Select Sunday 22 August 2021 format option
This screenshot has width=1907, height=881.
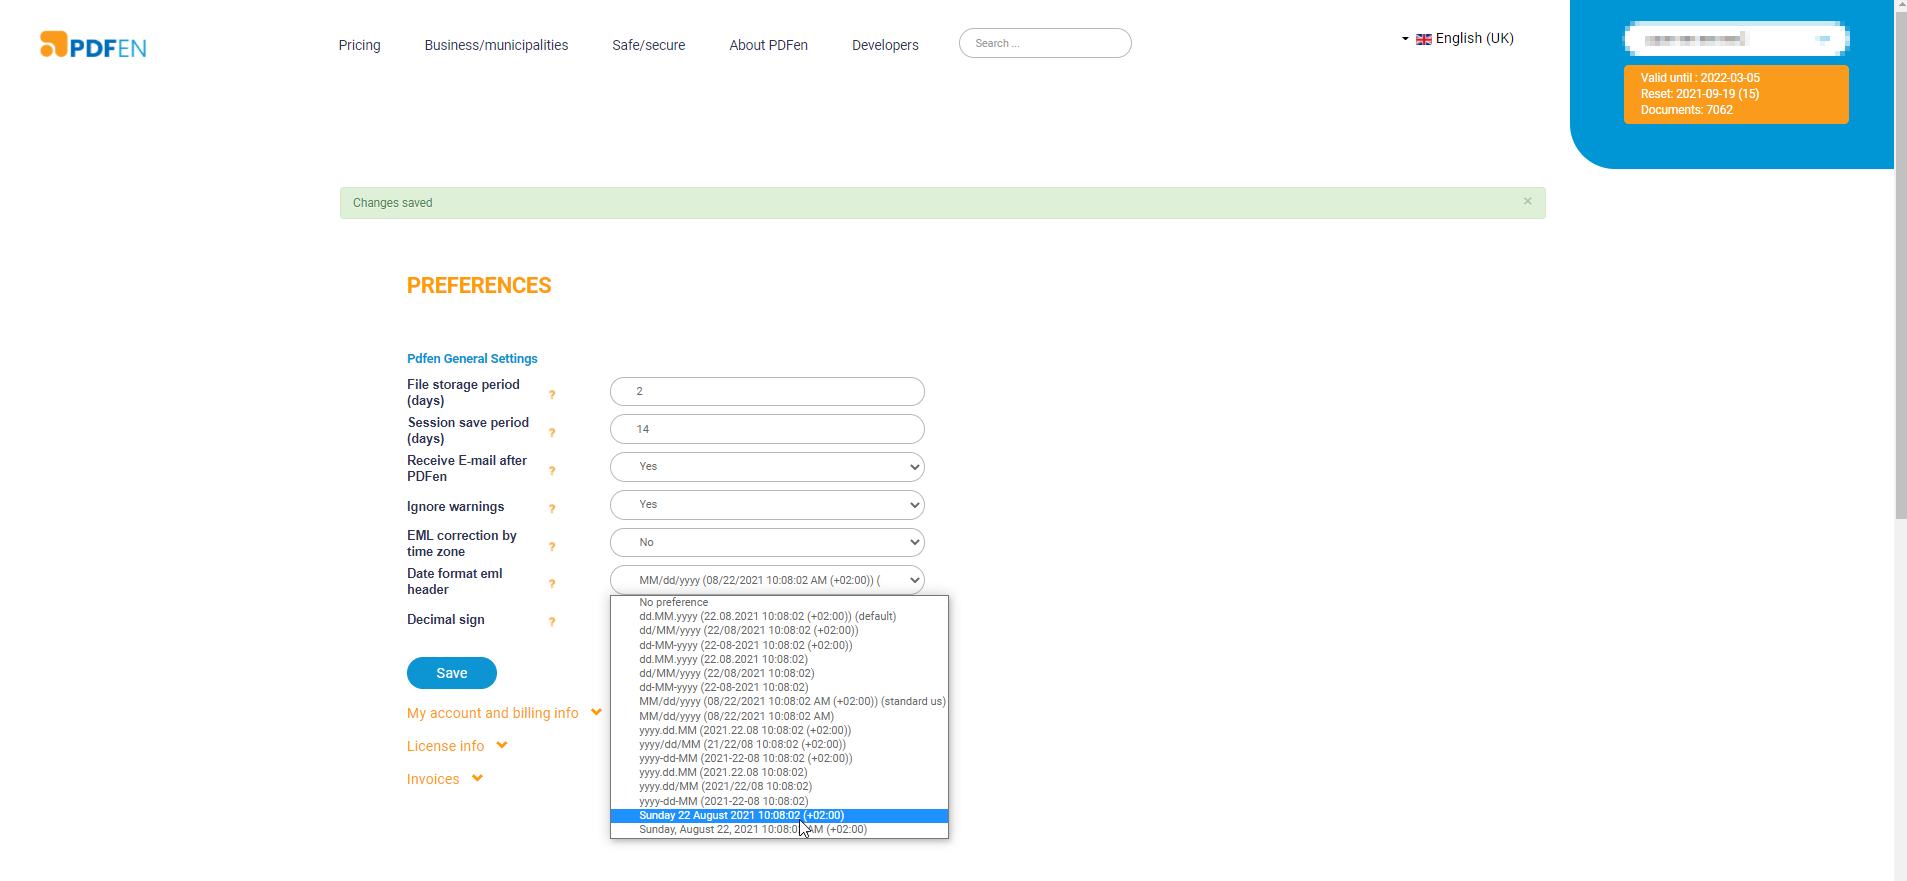click(779, 815)
